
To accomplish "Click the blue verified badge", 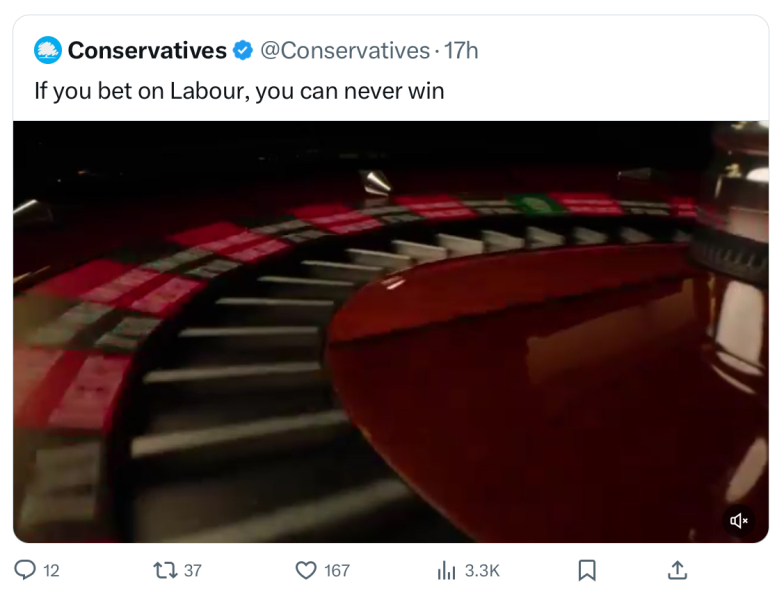I will tap(242, 50).
